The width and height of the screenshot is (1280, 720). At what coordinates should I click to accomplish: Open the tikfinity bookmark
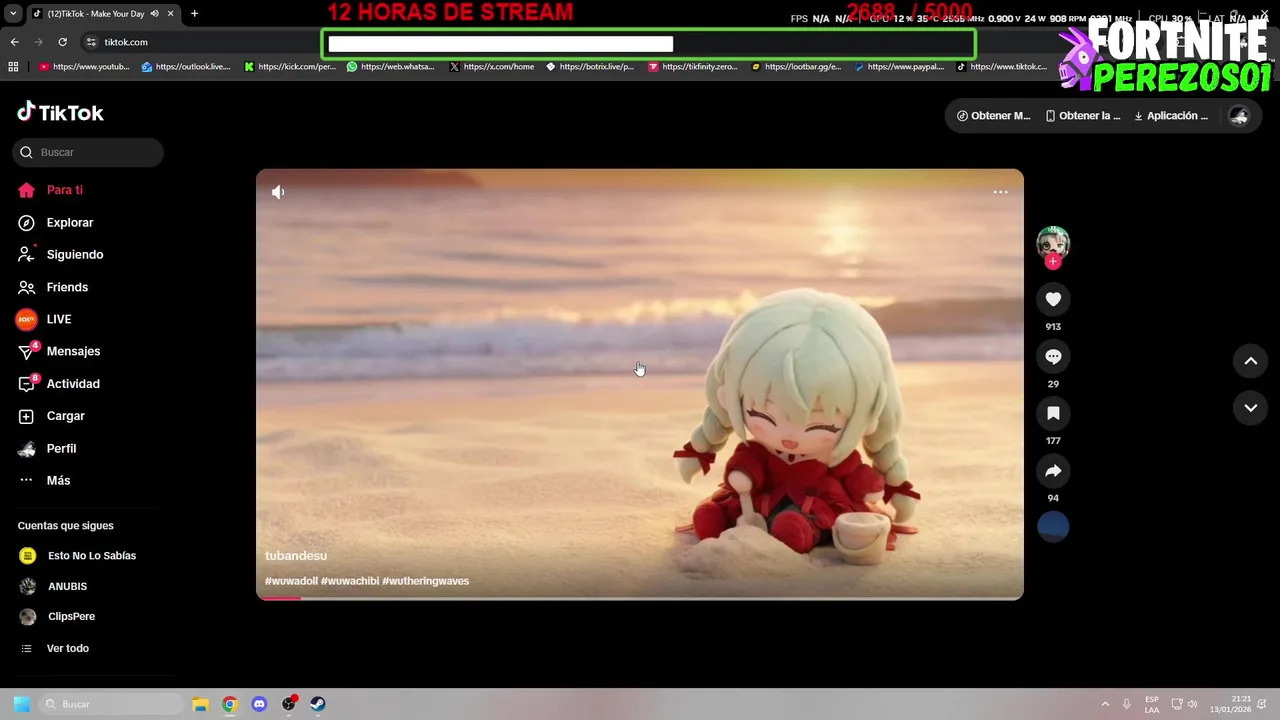693,67
